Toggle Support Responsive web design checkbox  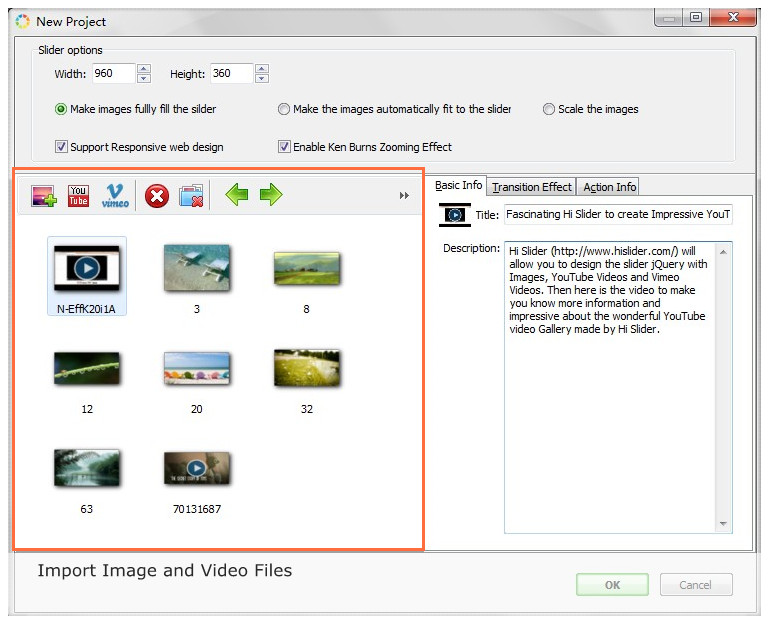pyautogui.click(x=61, y=147)
